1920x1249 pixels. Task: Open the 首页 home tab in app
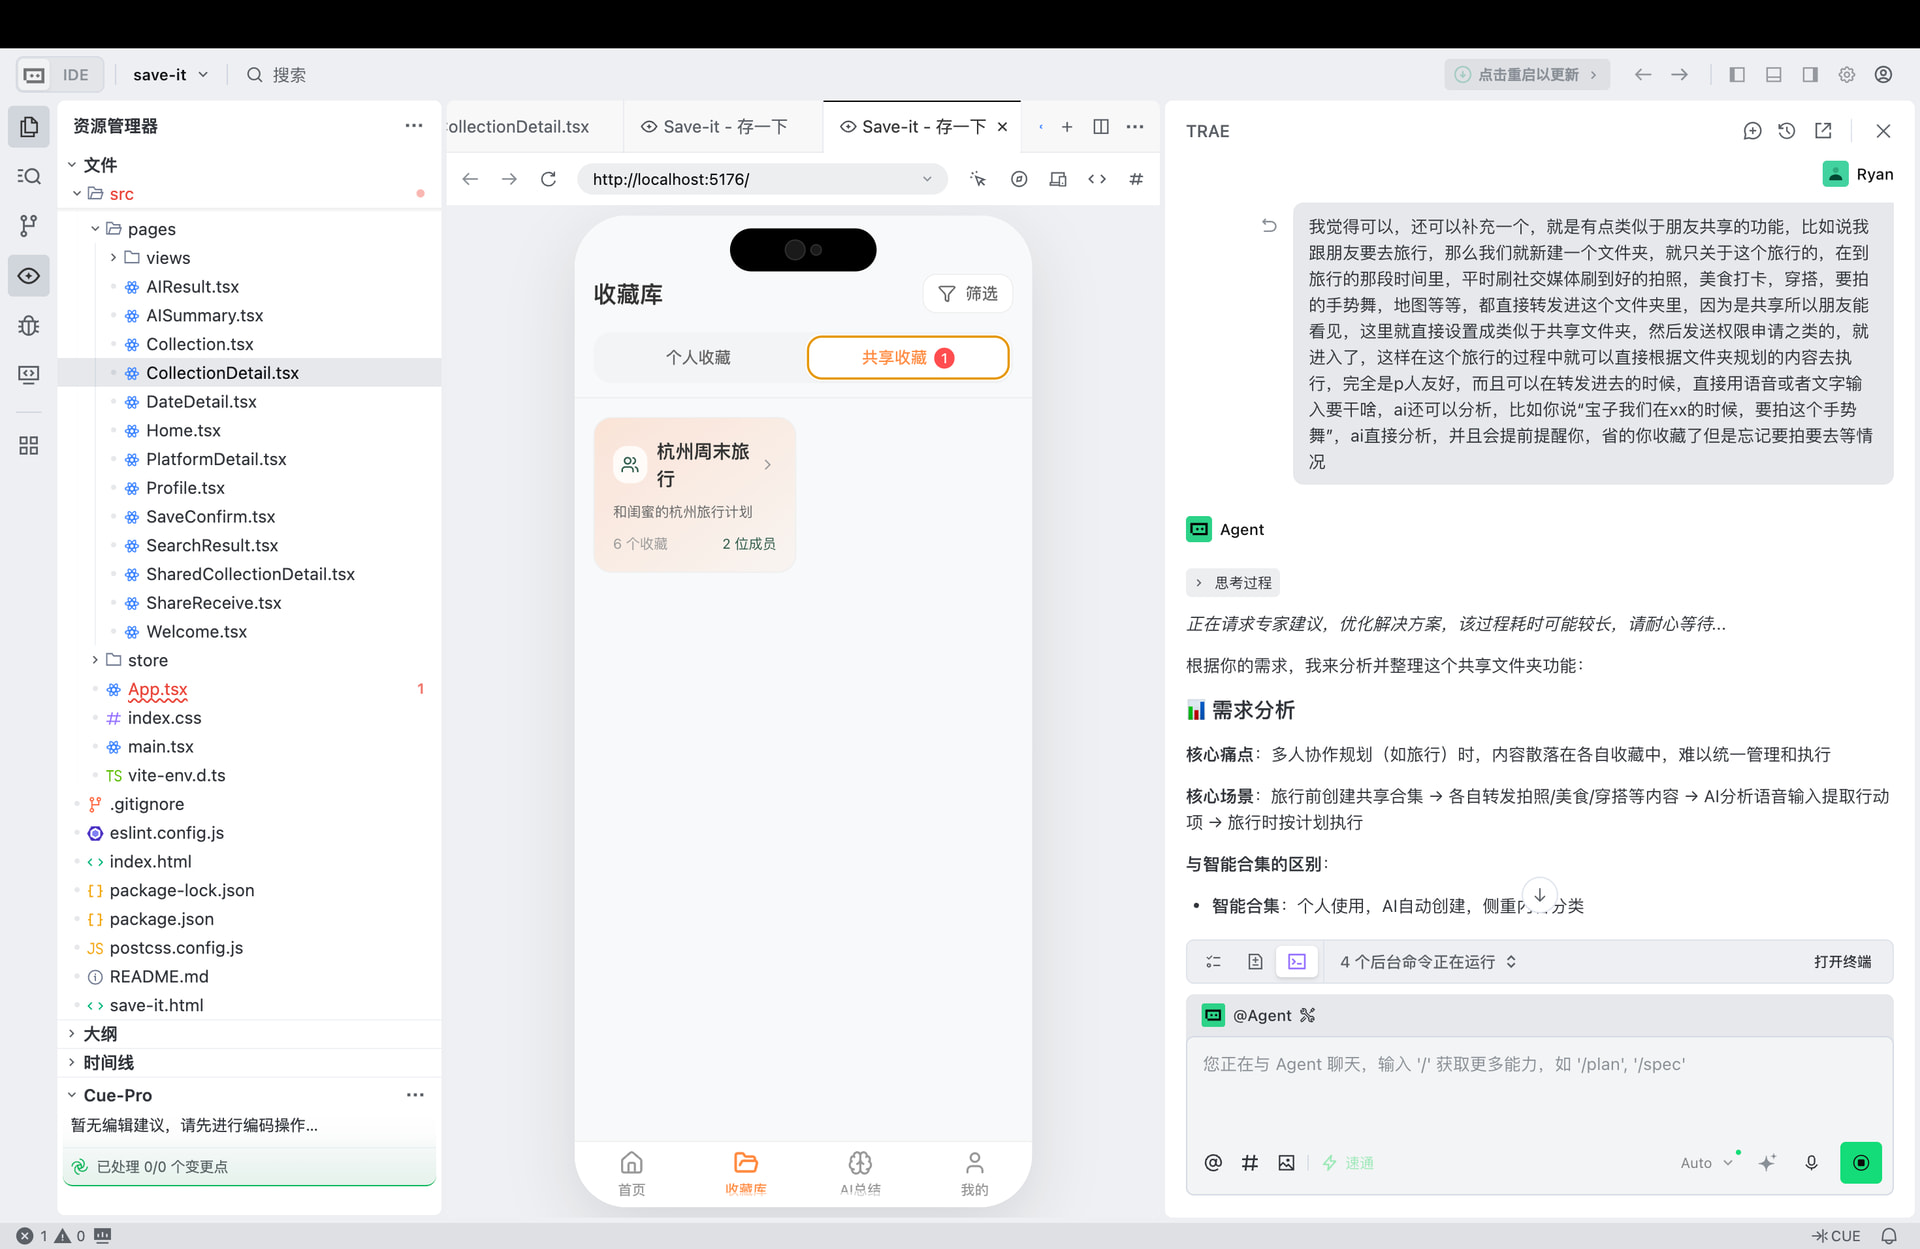pyautogui.click(x=632, y=1174)
